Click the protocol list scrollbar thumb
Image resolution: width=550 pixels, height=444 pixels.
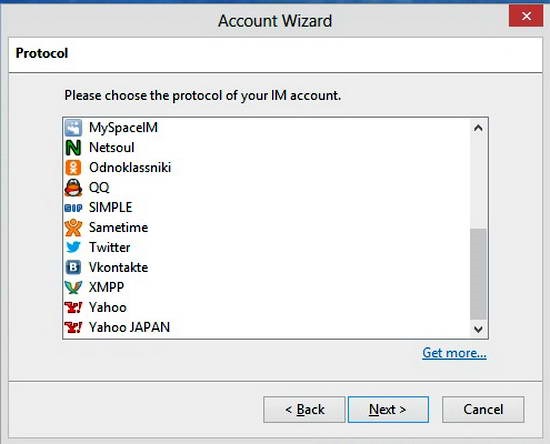tap(478, 274)
